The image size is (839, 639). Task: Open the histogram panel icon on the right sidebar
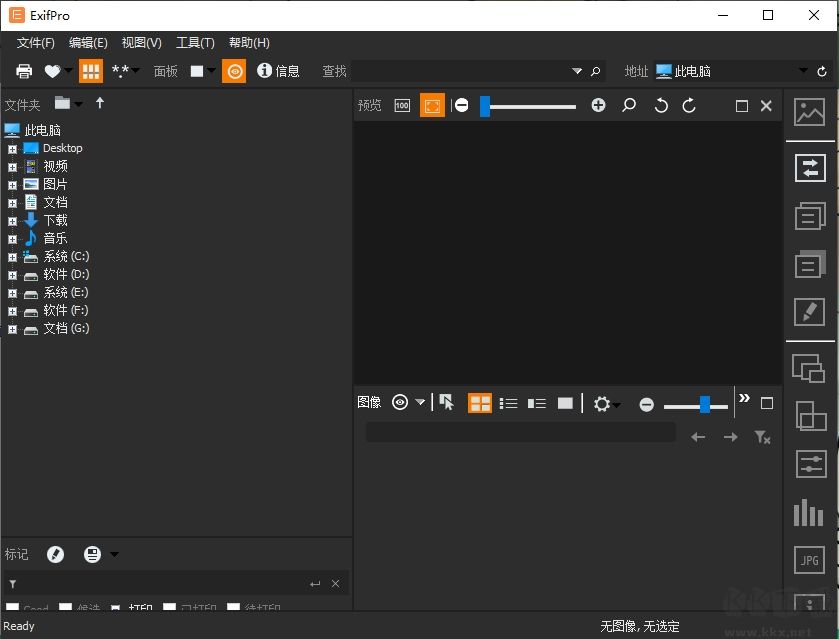[808, 513]
